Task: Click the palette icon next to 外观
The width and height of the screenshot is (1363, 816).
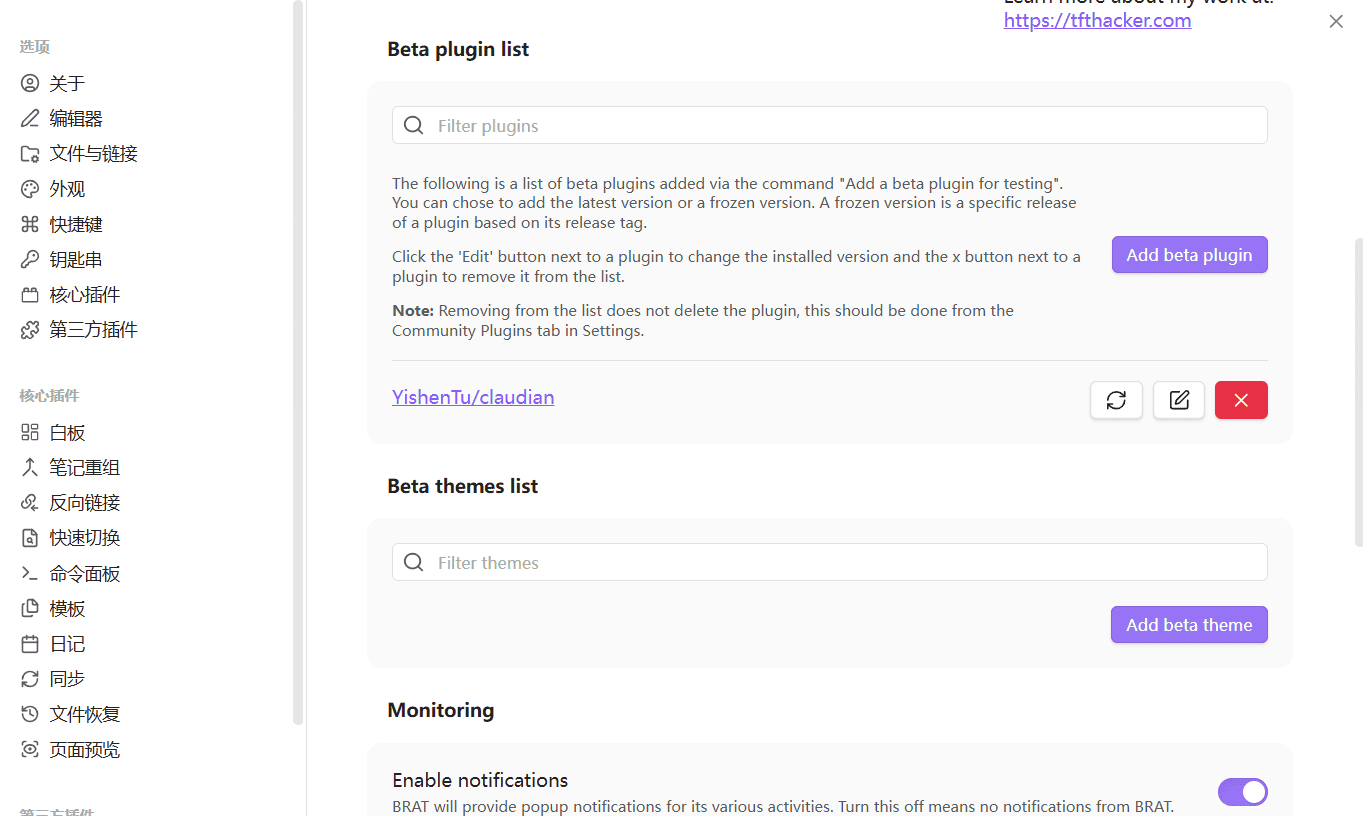Action: click(30, 189)
